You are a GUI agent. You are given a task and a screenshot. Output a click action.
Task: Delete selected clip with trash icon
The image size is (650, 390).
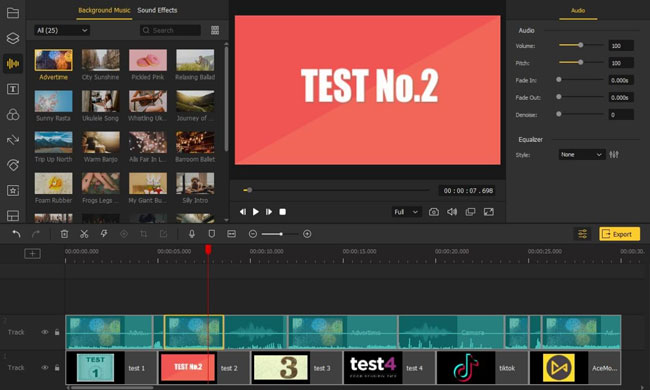tap(64, 234)
